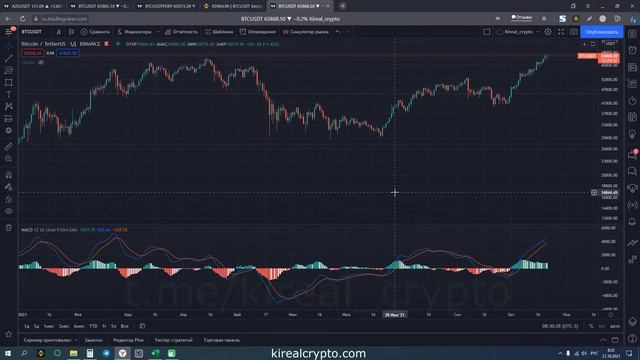Select the YTD time range

tap(93, 326)
